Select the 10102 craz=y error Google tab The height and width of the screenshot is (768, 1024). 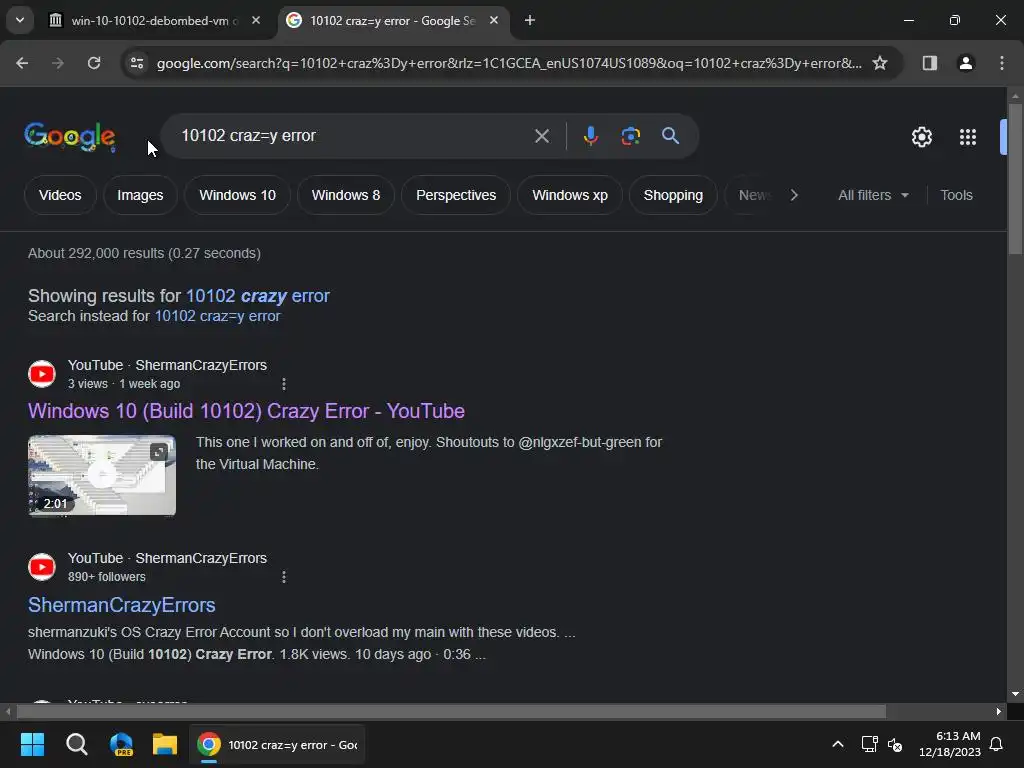[392, 21]
